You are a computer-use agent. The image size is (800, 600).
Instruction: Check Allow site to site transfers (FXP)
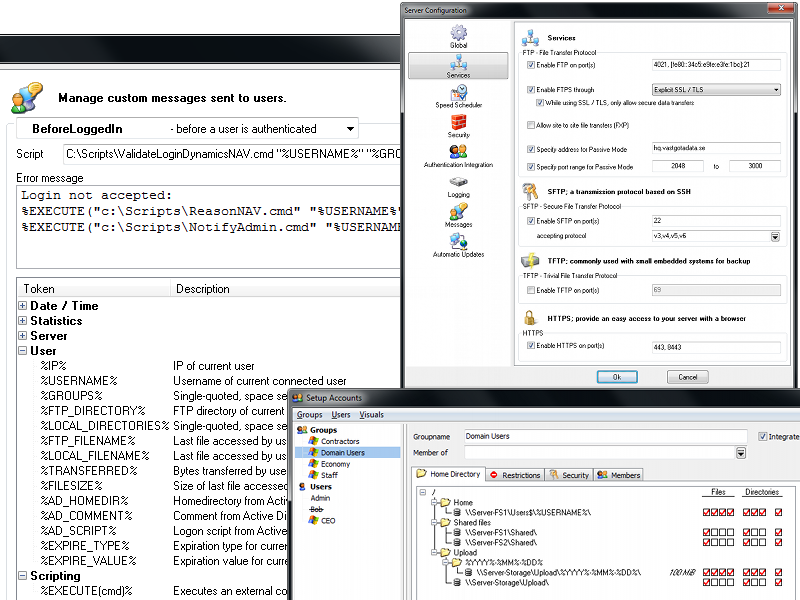coord(531,126)
